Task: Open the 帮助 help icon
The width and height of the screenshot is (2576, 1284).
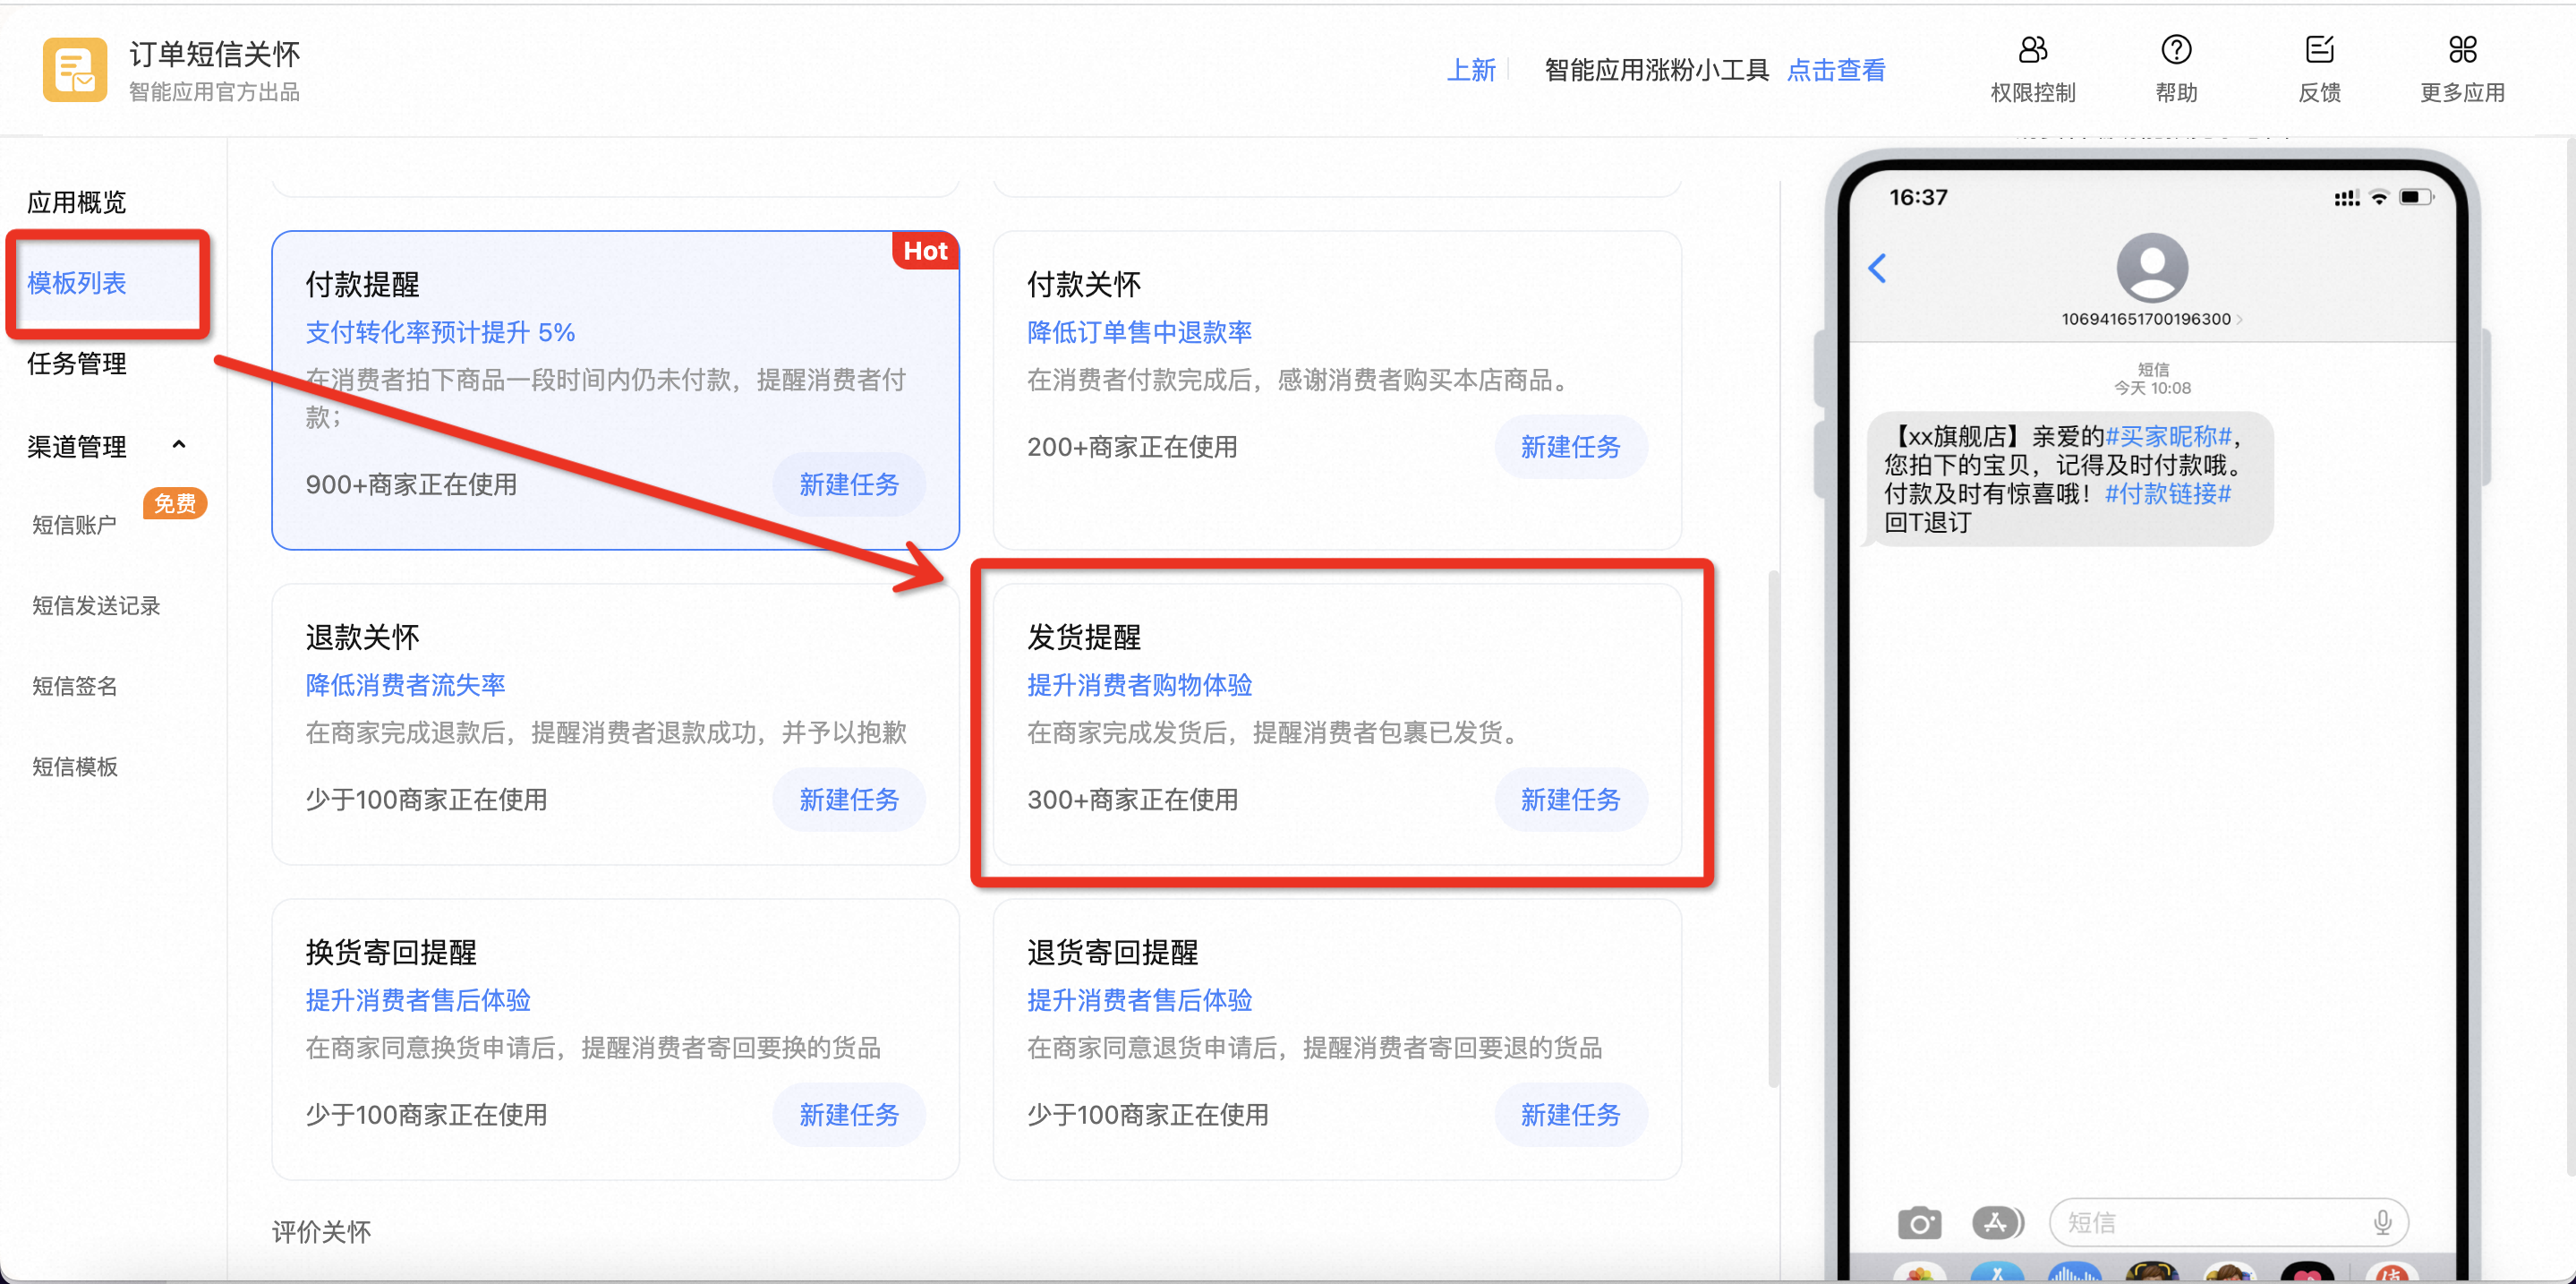Action: click(2176, 50)
